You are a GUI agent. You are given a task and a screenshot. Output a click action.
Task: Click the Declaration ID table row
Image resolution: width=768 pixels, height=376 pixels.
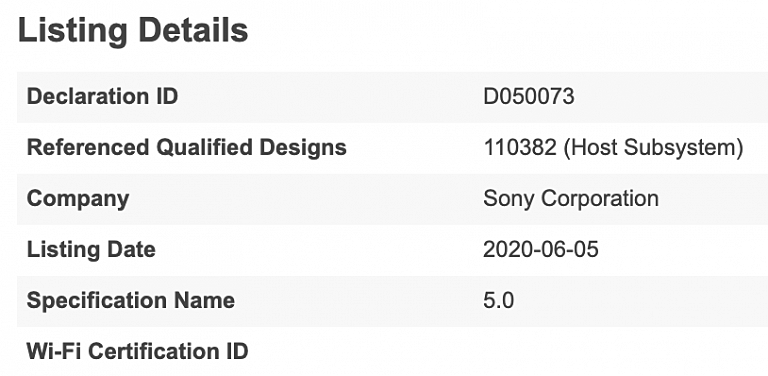pos(392,97)
